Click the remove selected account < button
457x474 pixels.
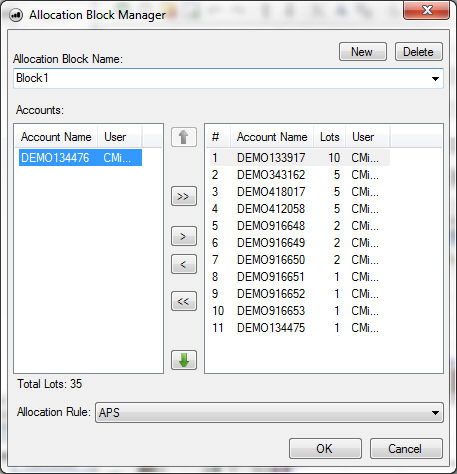184,264
